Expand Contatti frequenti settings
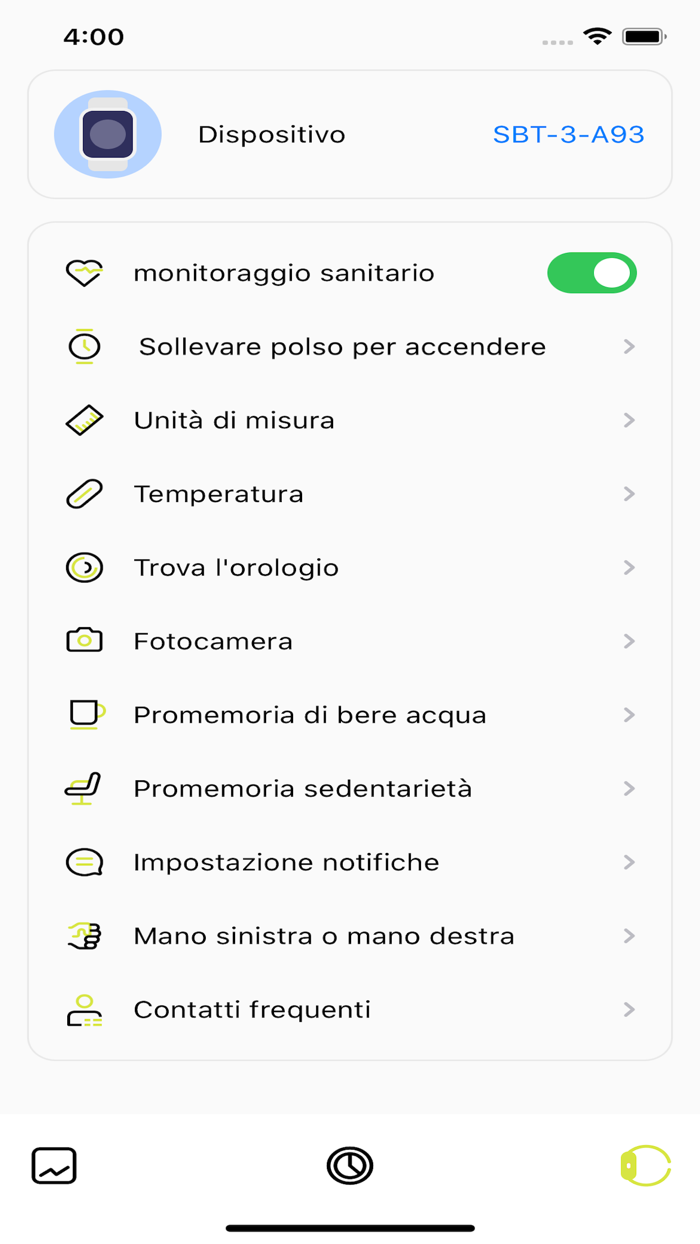 (x=629, y=1009)
